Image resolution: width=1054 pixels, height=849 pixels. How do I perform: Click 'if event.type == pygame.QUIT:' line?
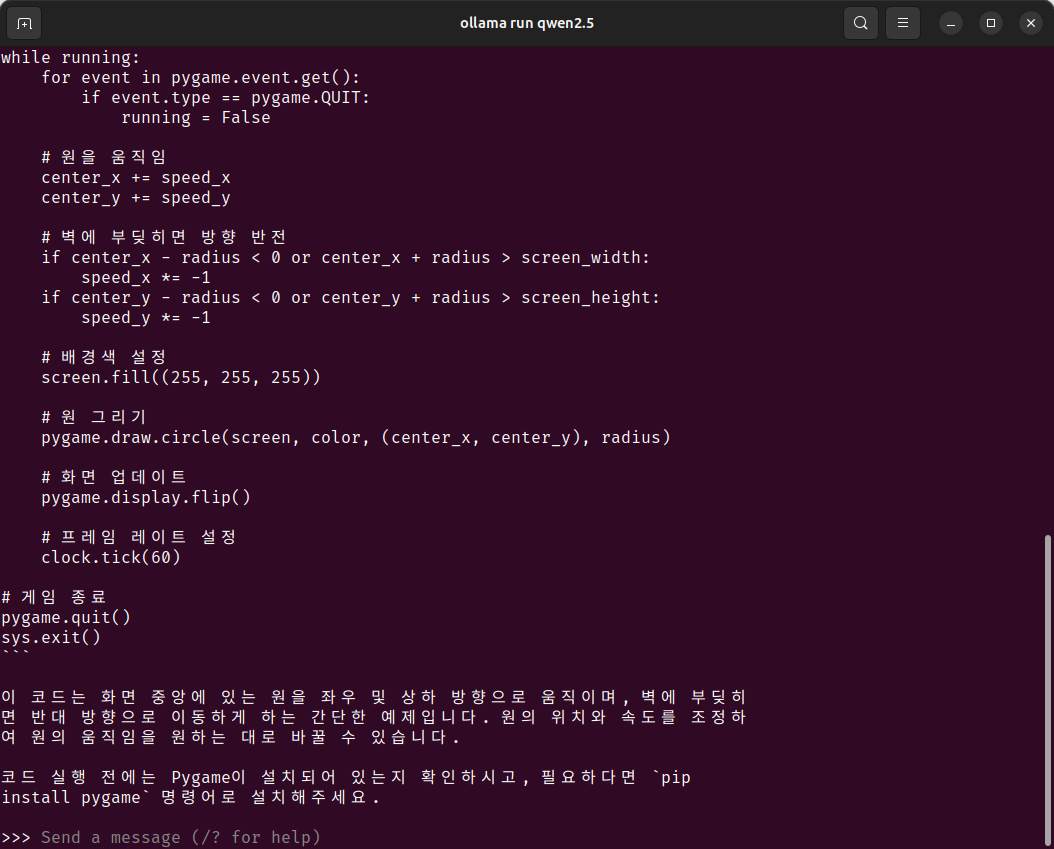(x=225, y=98)
